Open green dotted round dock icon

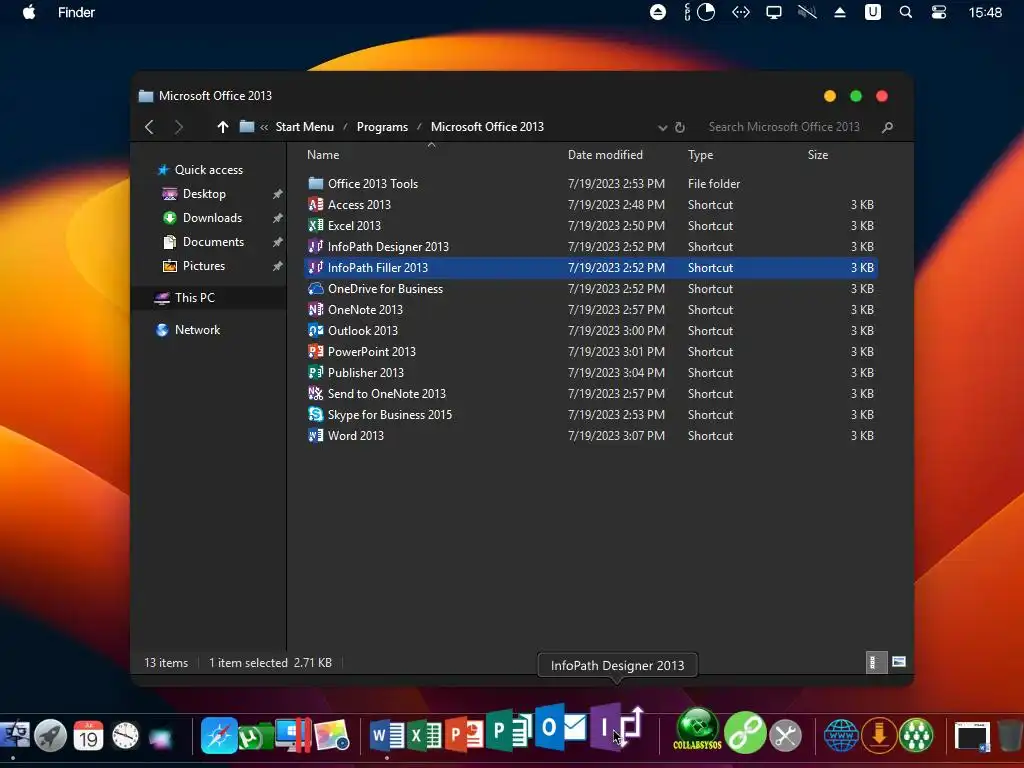click(916, 735)
